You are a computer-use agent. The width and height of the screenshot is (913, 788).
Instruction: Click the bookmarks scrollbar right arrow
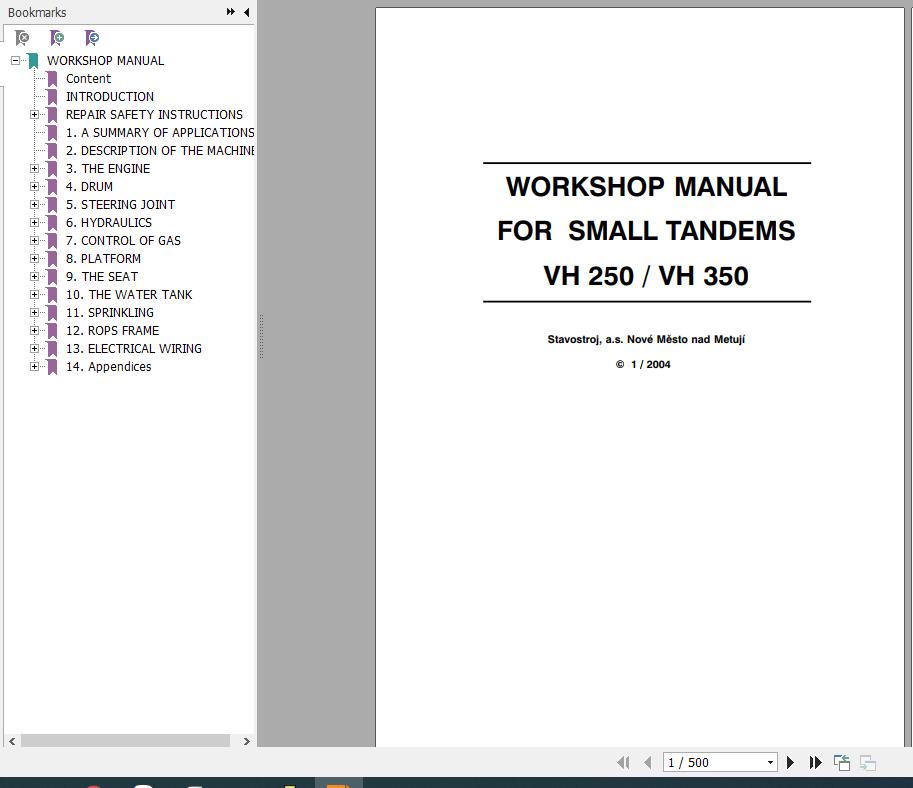click(246, 741)
